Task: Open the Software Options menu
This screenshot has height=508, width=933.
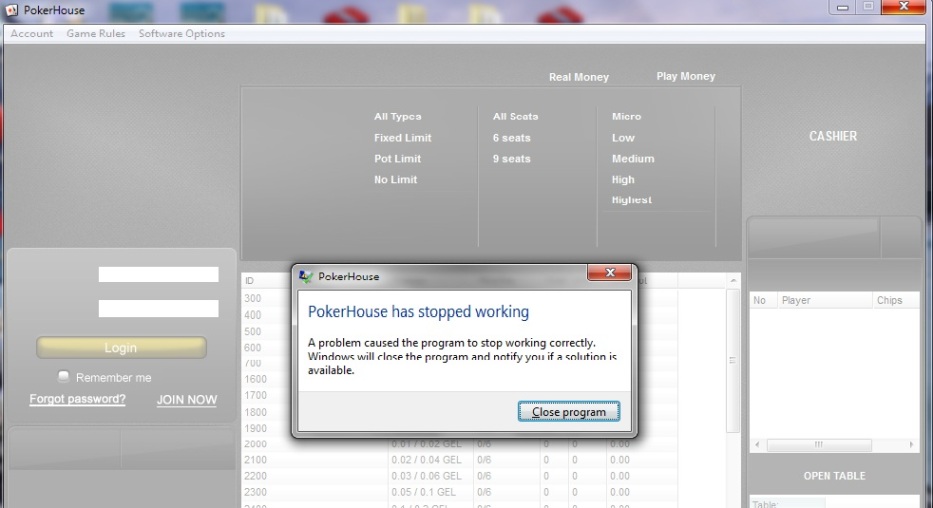Action: pos(181,34)
